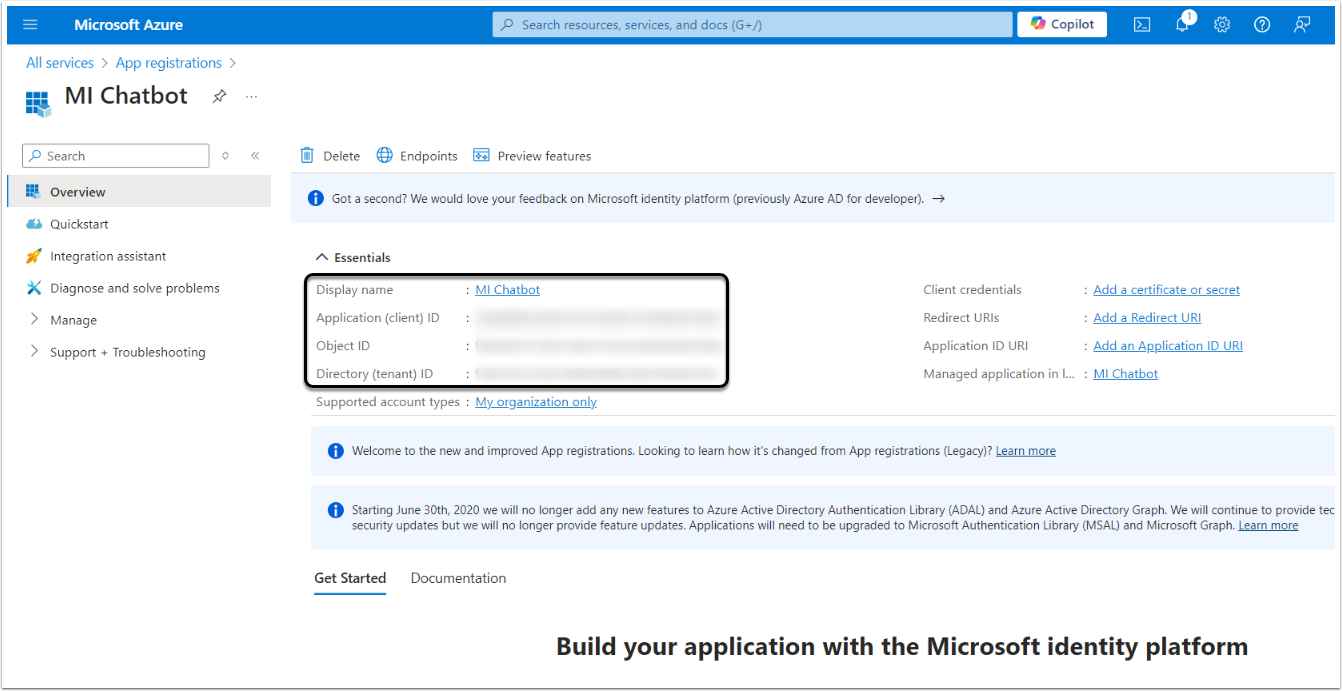Launch Copilot from the top bar
This screenshot has height=691, width=1342.
coord(1062,25)
